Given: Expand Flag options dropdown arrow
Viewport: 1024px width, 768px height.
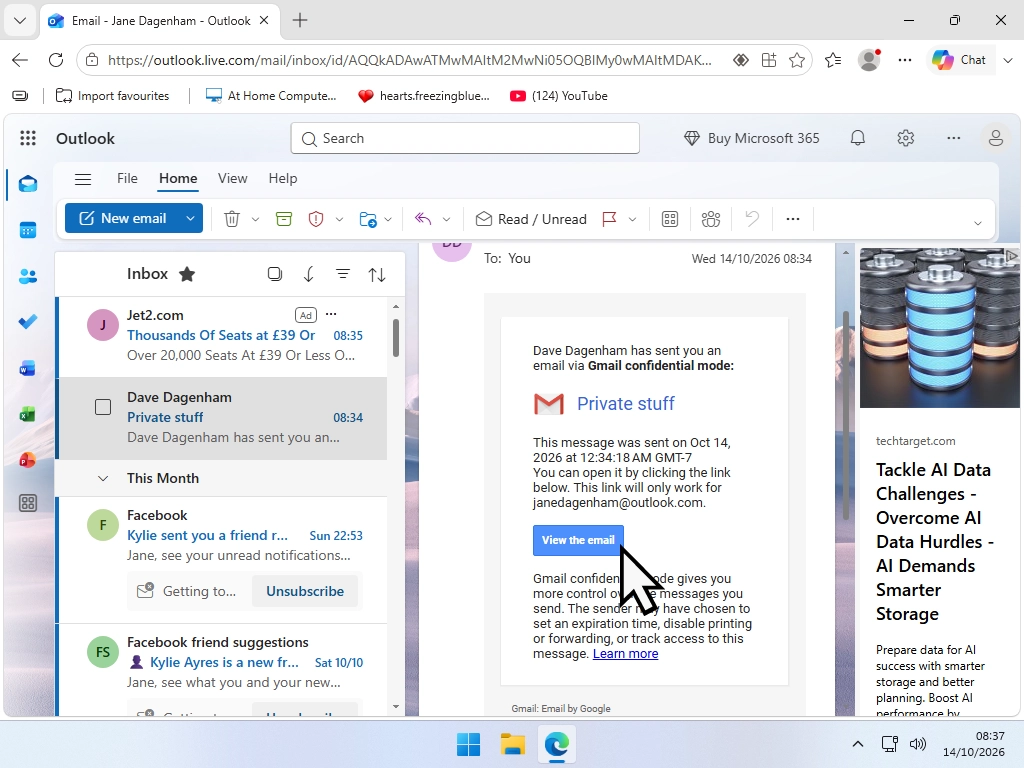Looking at the screenshot, I should tap(632, 219).
